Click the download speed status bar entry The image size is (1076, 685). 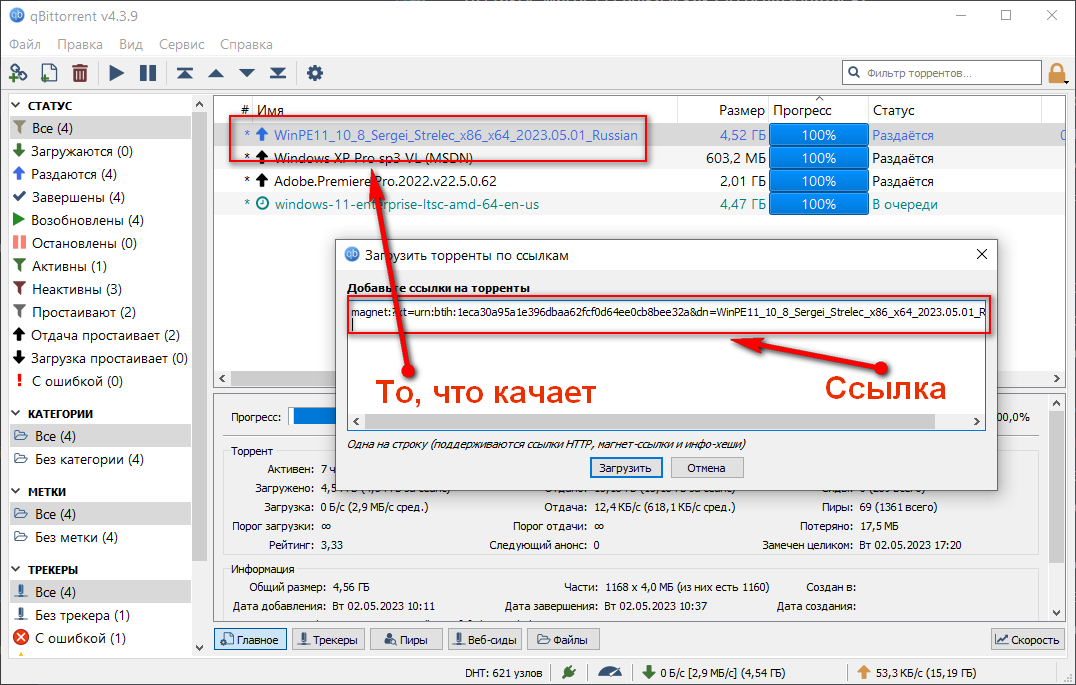(714, 673)
